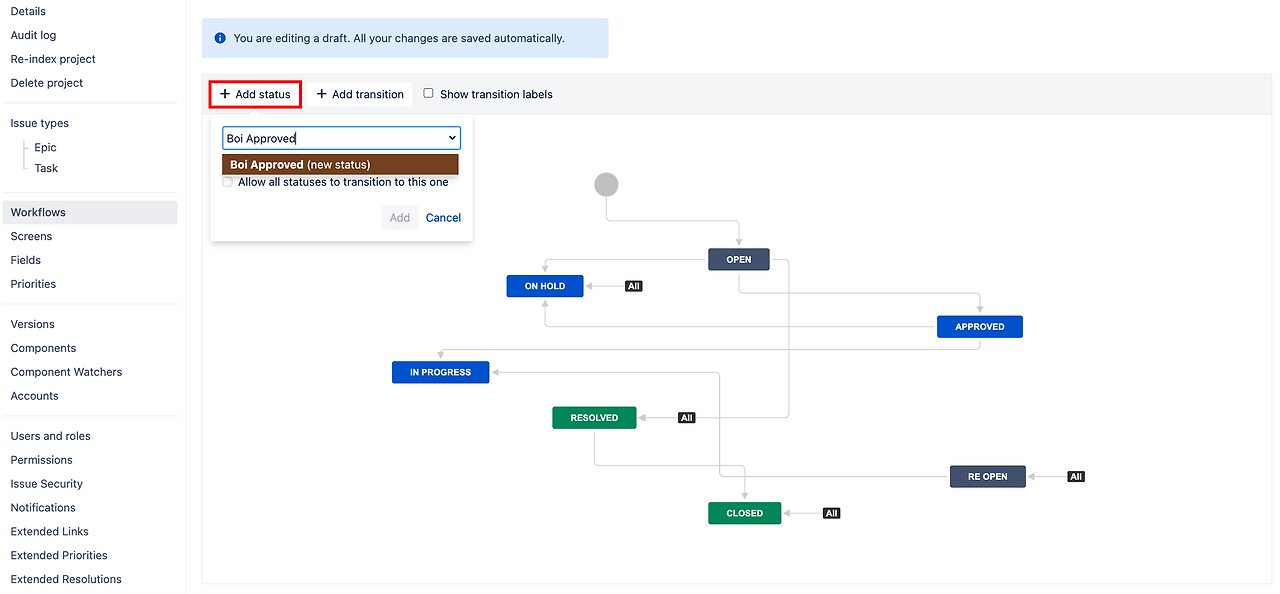Click the All badge beside RESOLVED
1280x594 pixels.
click(x=686, y=418)
